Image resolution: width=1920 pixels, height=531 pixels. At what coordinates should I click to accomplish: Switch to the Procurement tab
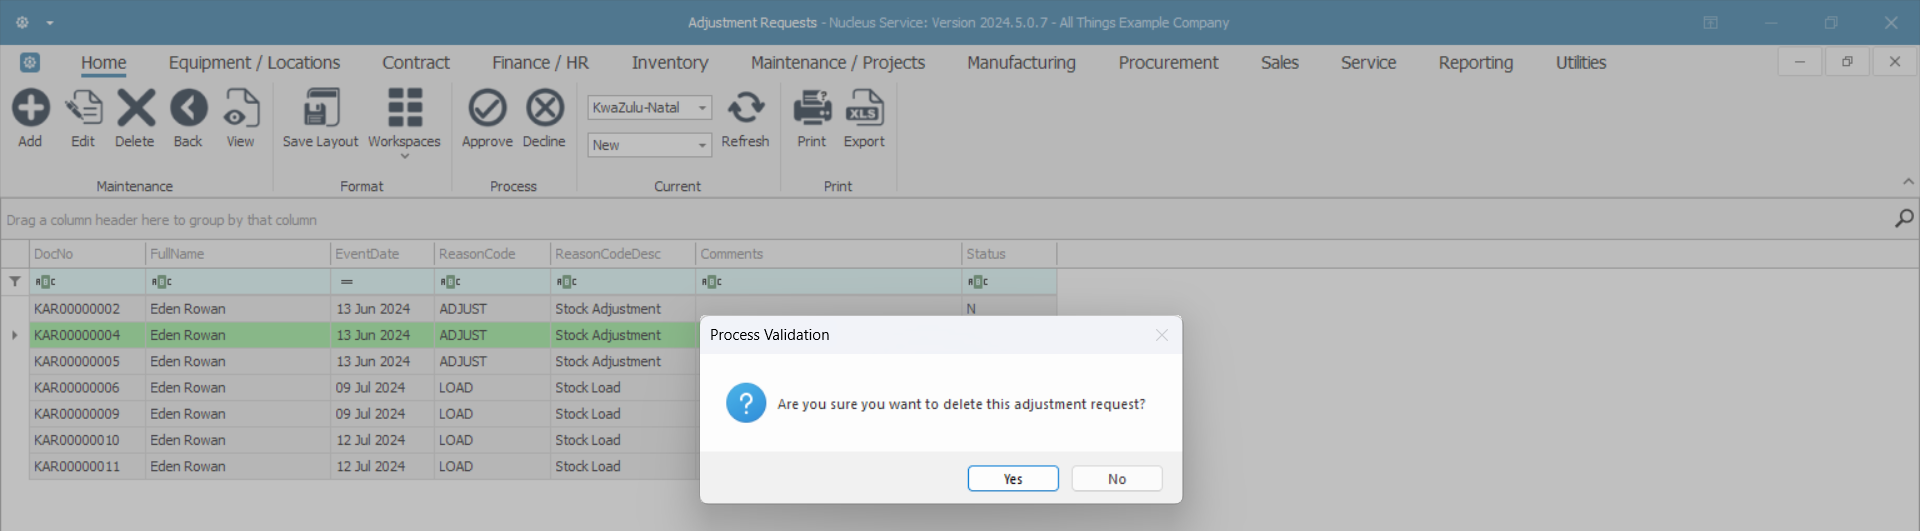point(1168,63)
